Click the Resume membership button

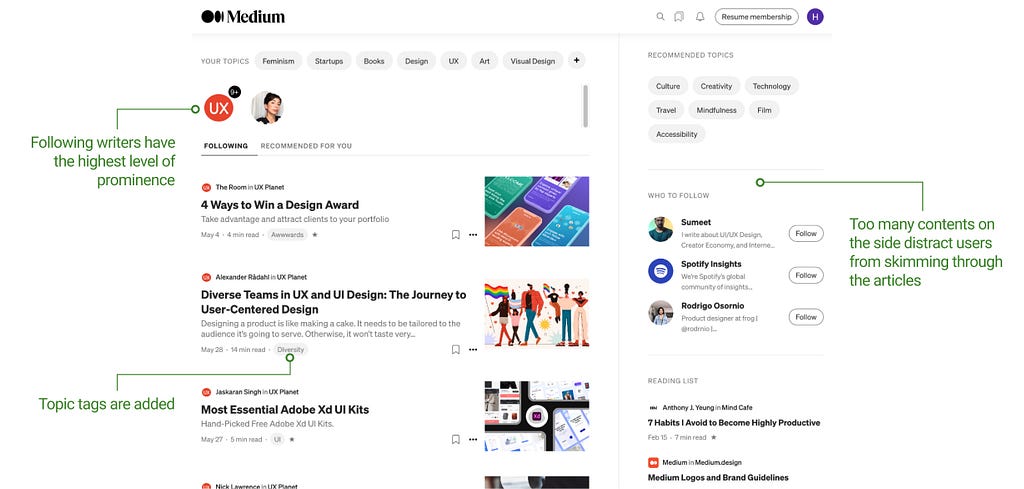click(756, 17)
